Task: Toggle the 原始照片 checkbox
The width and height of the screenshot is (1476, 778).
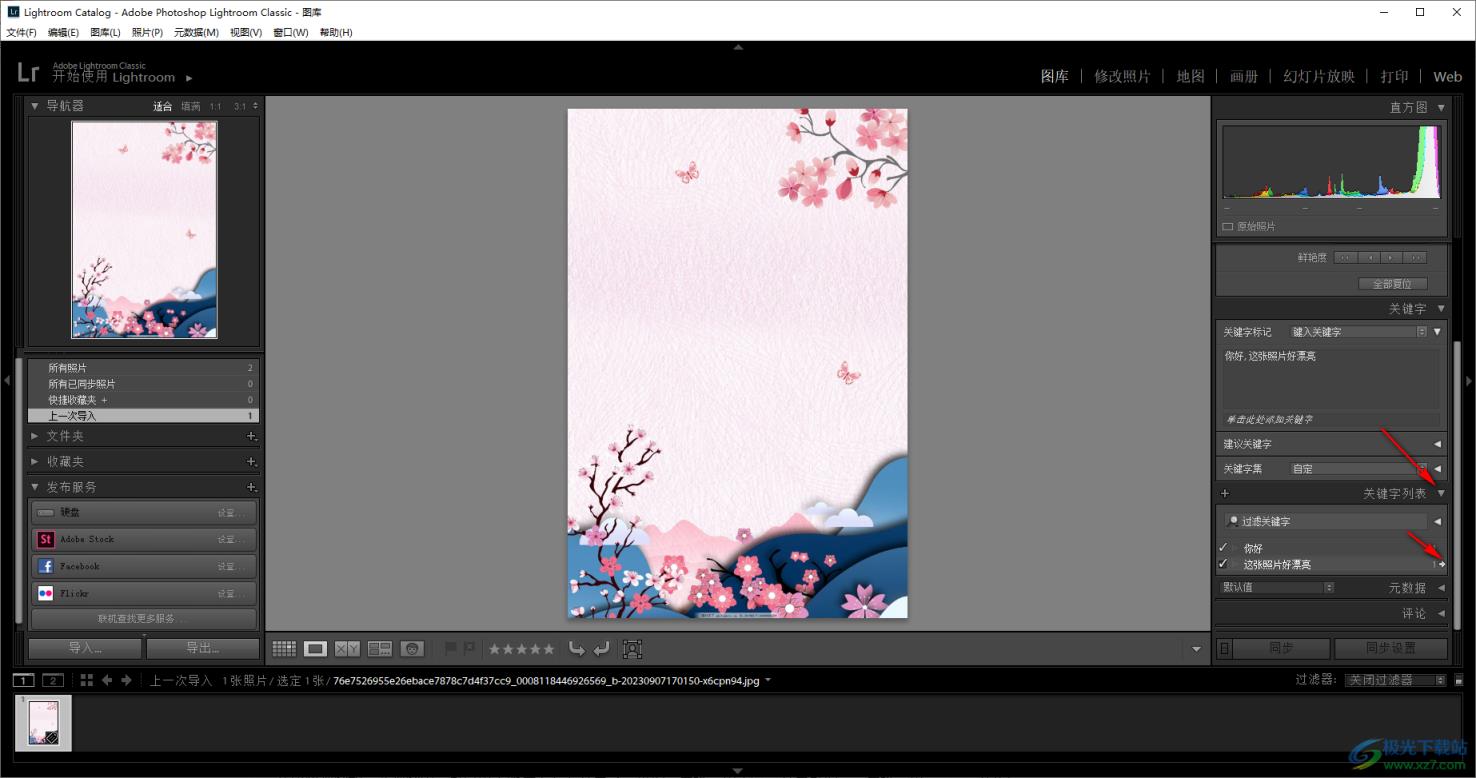Action: click(x=1228, y=227)
